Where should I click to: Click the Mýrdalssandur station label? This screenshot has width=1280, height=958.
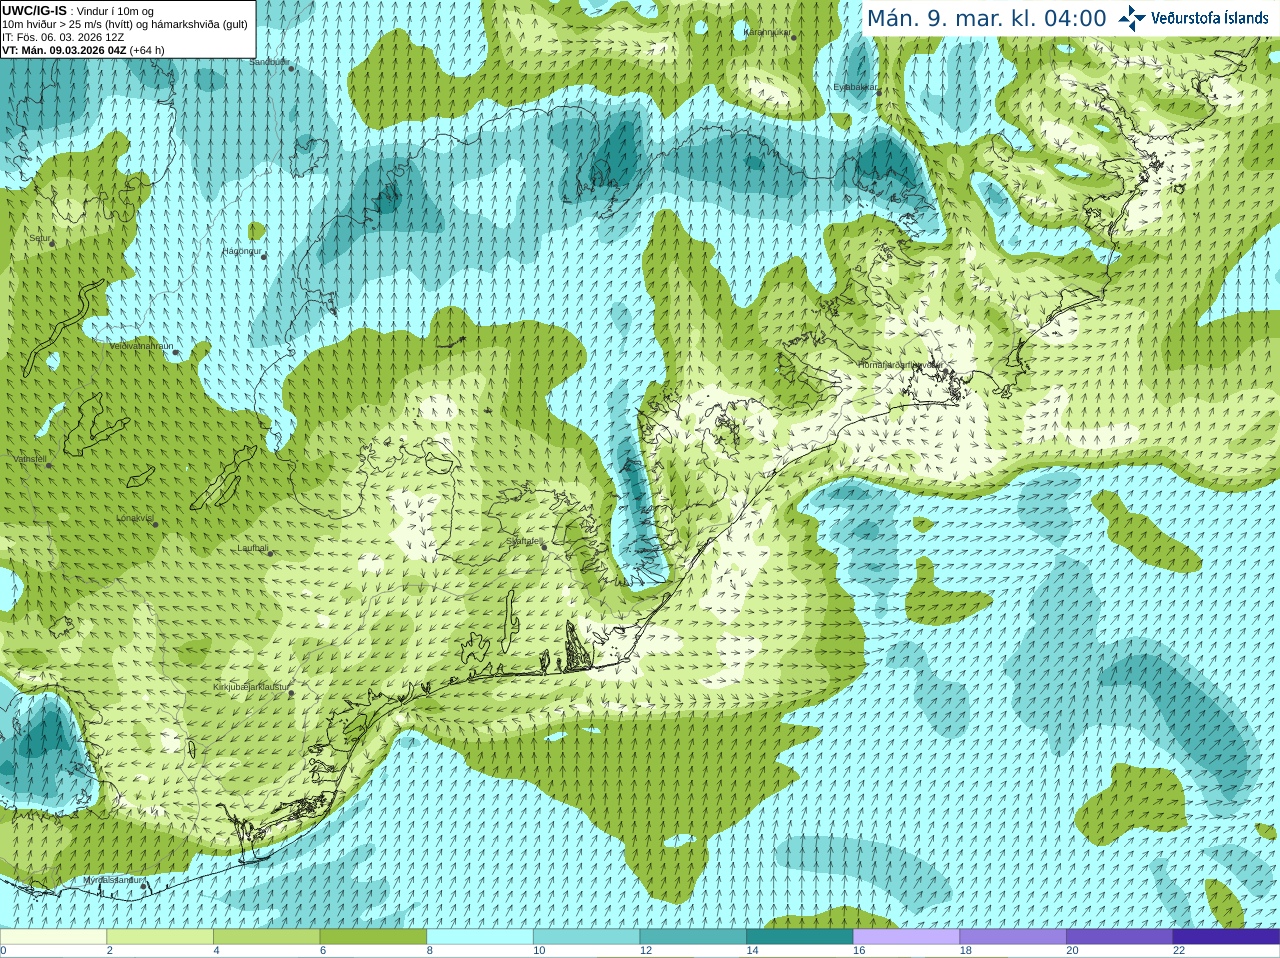click(x=112, y=880)
